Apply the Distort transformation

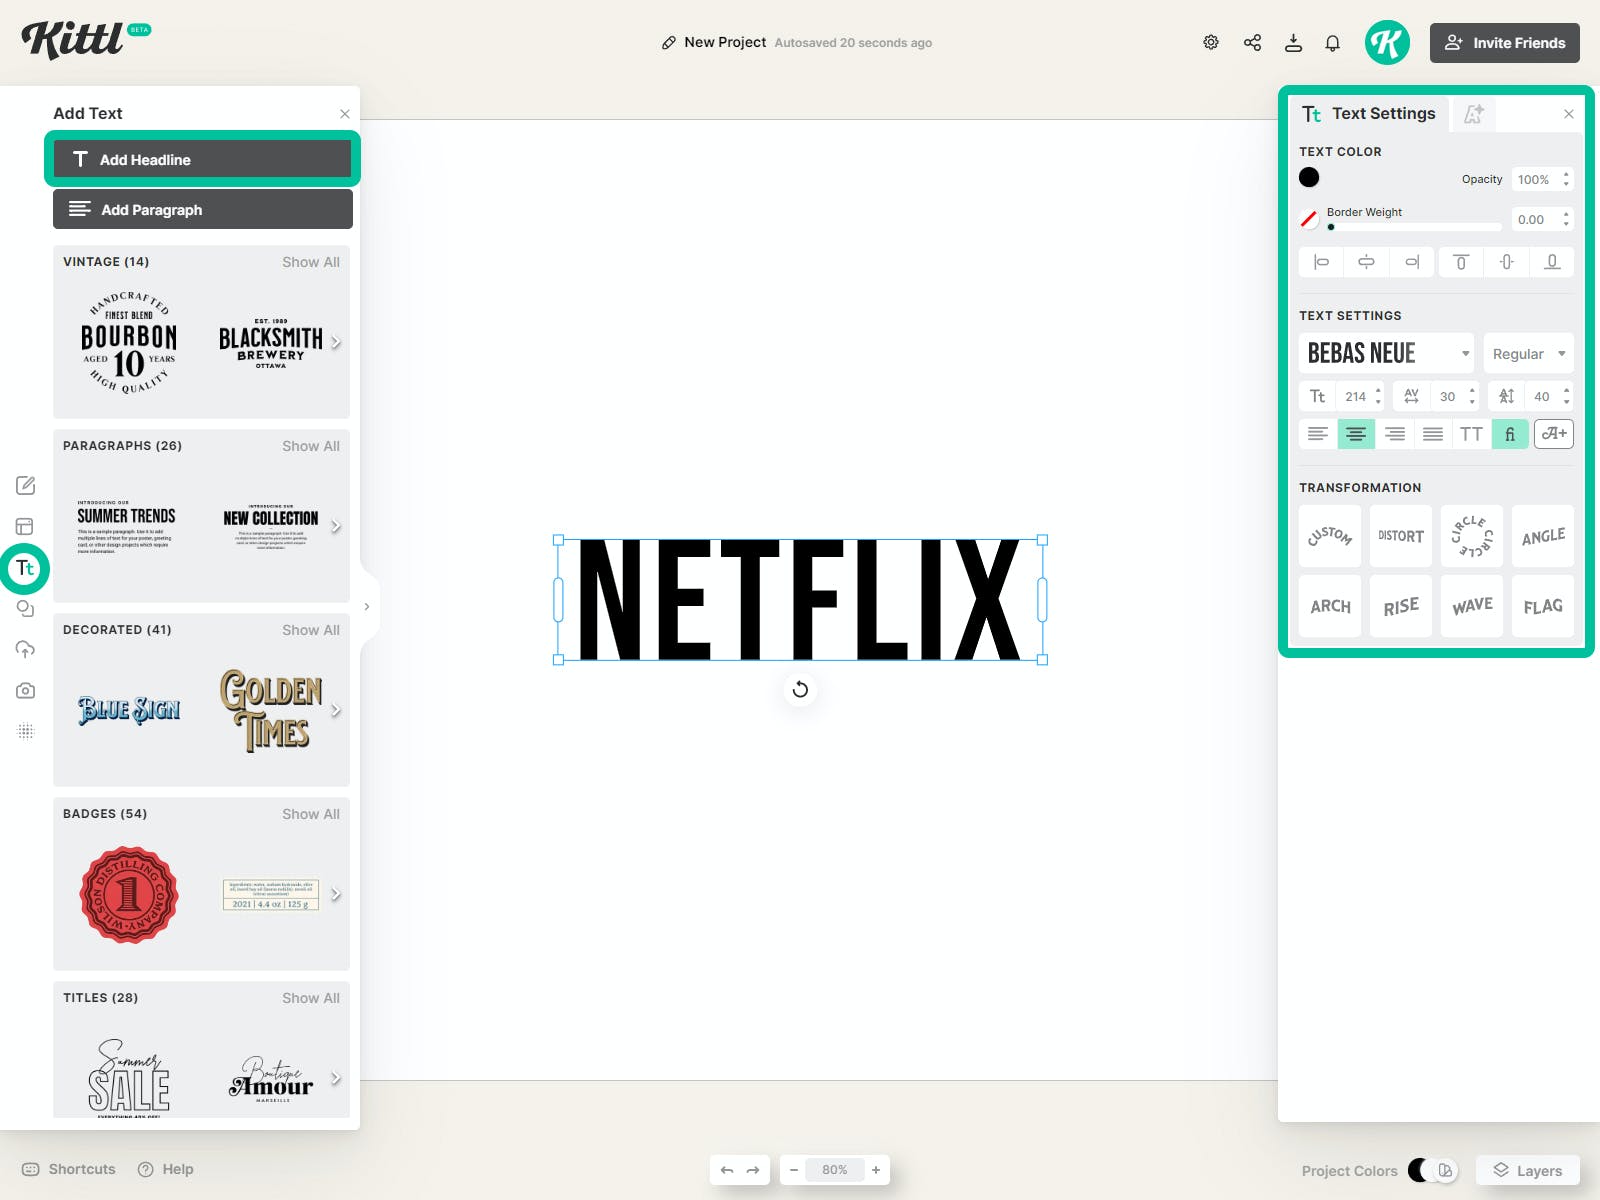[1401, 536]
